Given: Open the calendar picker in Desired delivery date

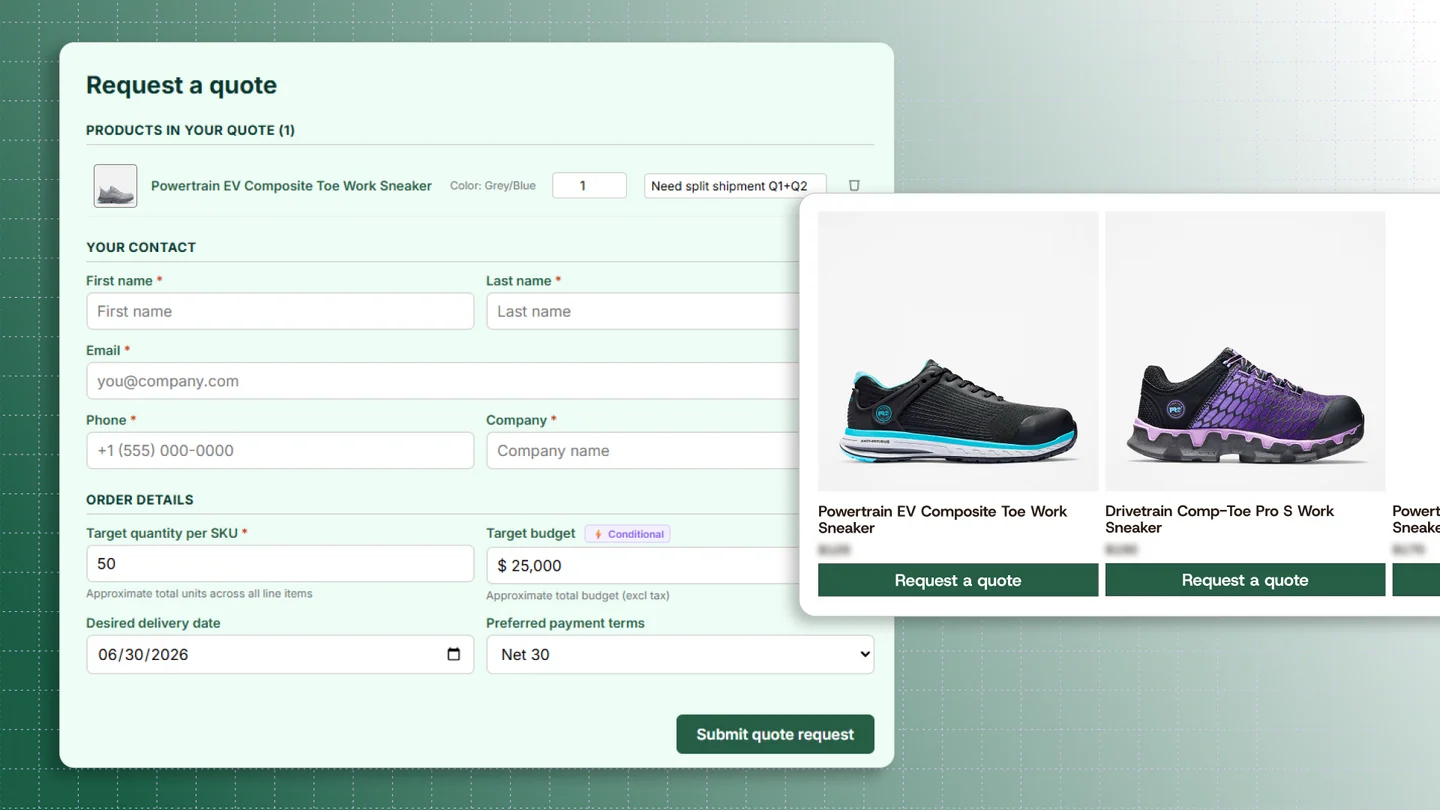Looking at the screenshot, I should pyautogui.click(x=453, y=654).
